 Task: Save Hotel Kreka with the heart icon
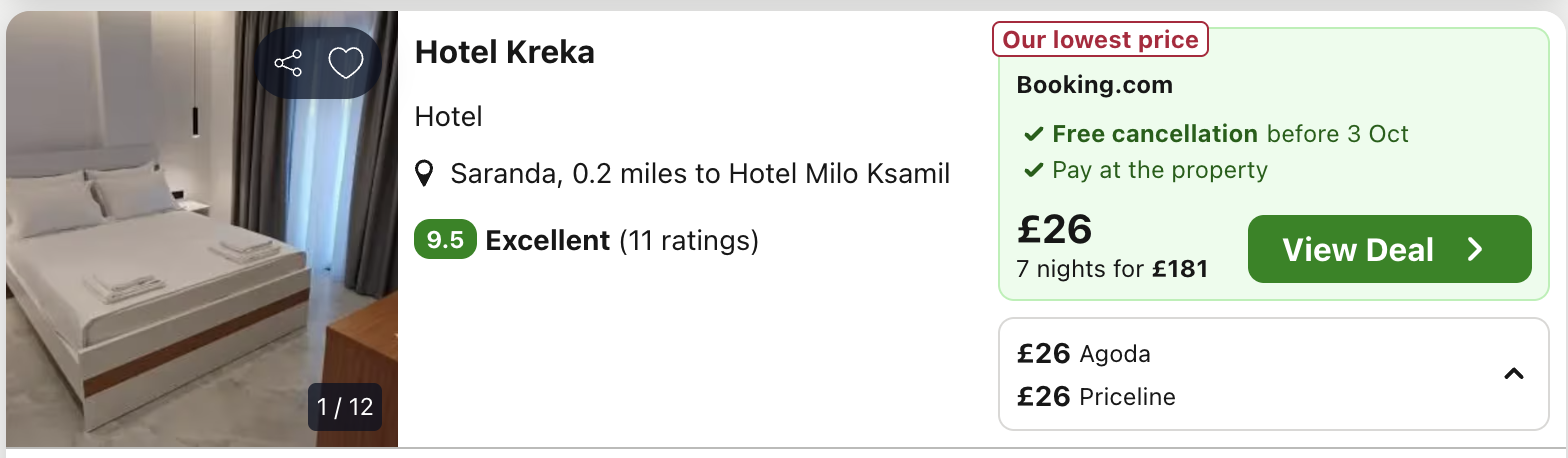346,64
